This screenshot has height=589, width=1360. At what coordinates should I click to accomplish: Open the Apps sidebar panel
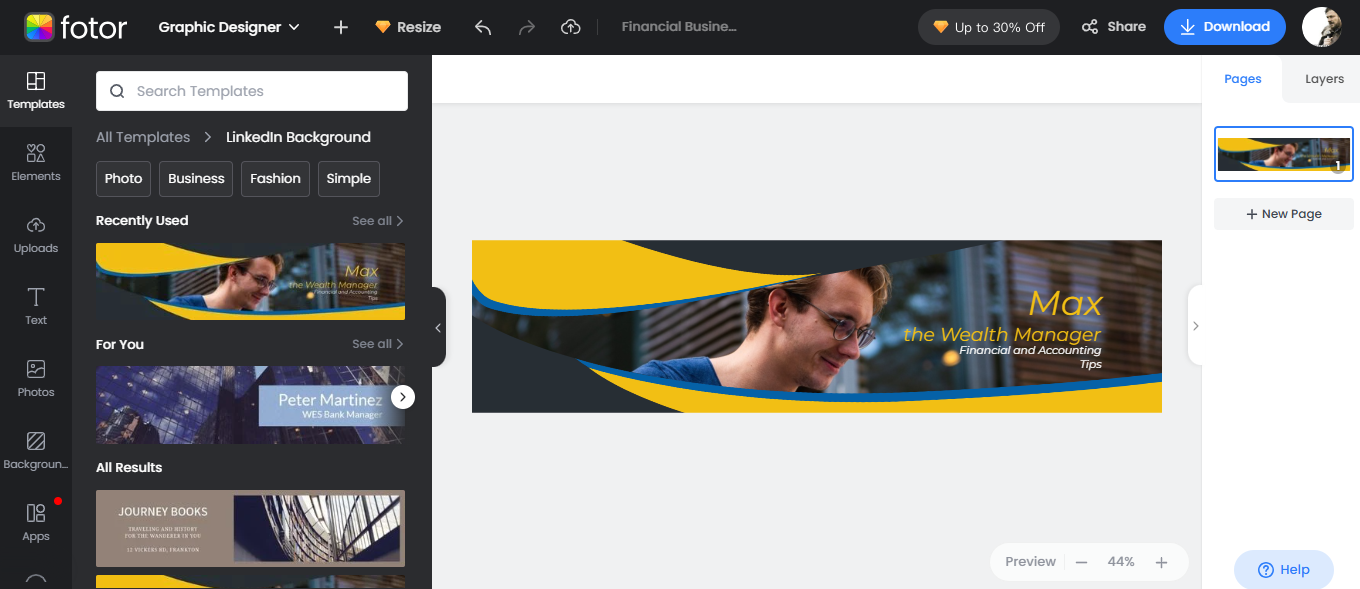click(36, 523)
